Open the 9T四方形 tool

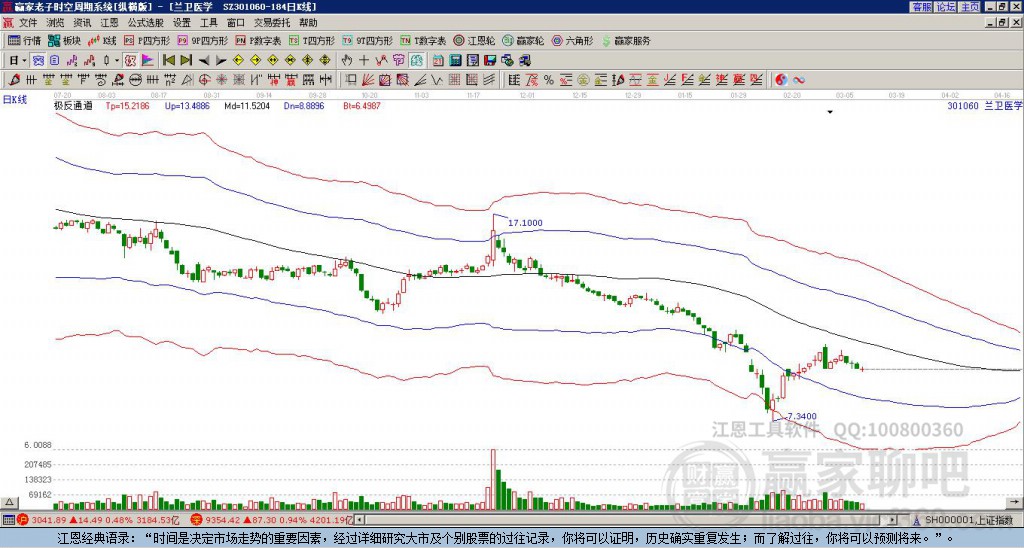point(368,40)
